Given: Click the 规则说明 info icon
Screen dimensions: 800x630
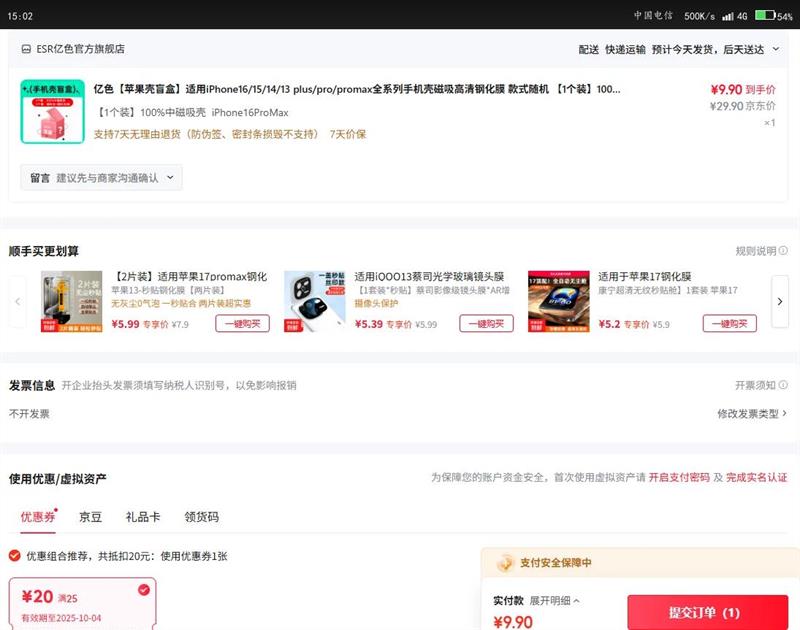Looking at the screenshot, I should point(783,251).
